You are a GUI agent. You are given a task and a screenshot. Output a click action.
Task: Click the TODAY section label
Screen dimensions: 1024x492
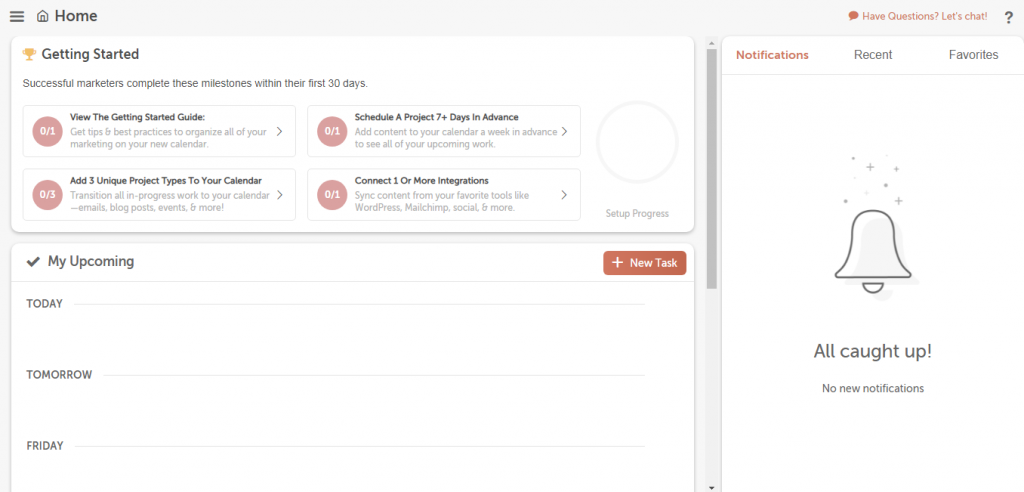coord(44,304)
